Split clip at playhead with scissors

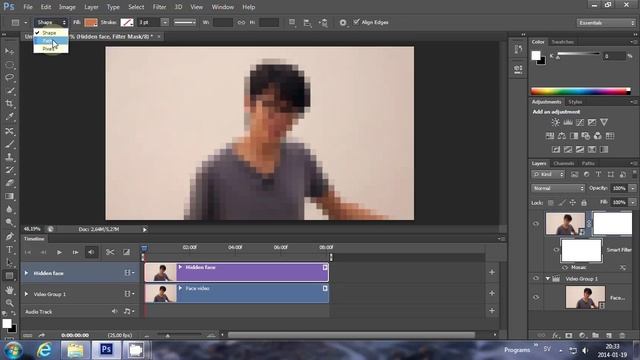pyautogui.click(x=110, y=252)
